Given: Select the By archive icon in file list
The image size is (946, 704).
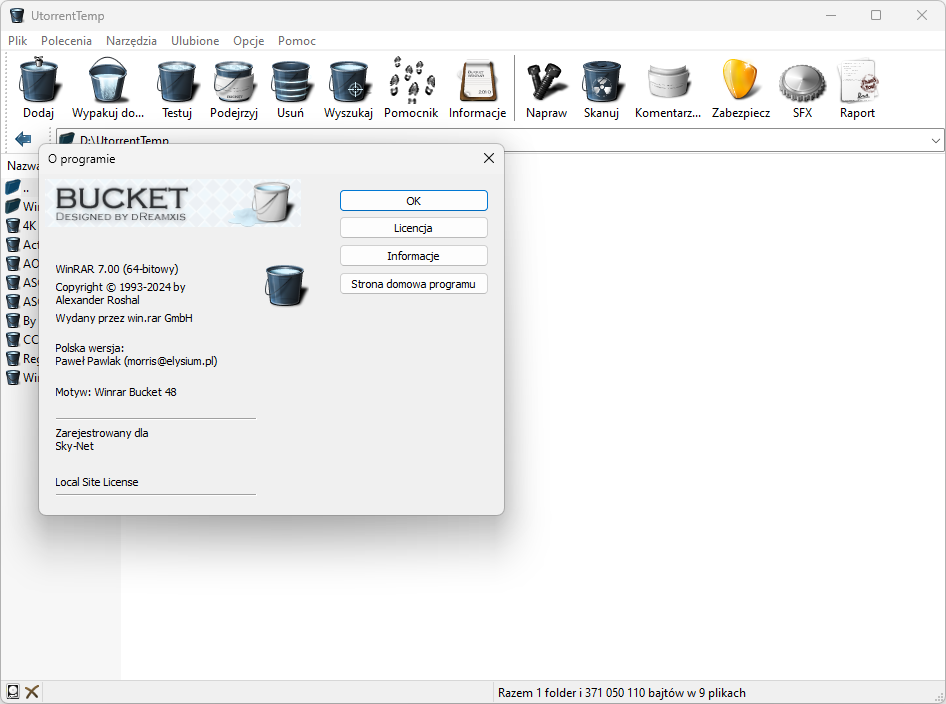Looking at the screenshot, I should [13, 320].
